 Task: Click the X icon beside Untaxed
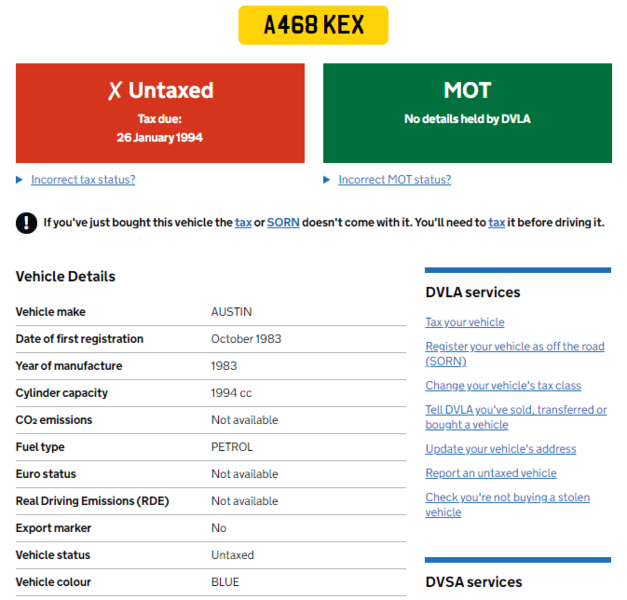[x=115, y=91]
